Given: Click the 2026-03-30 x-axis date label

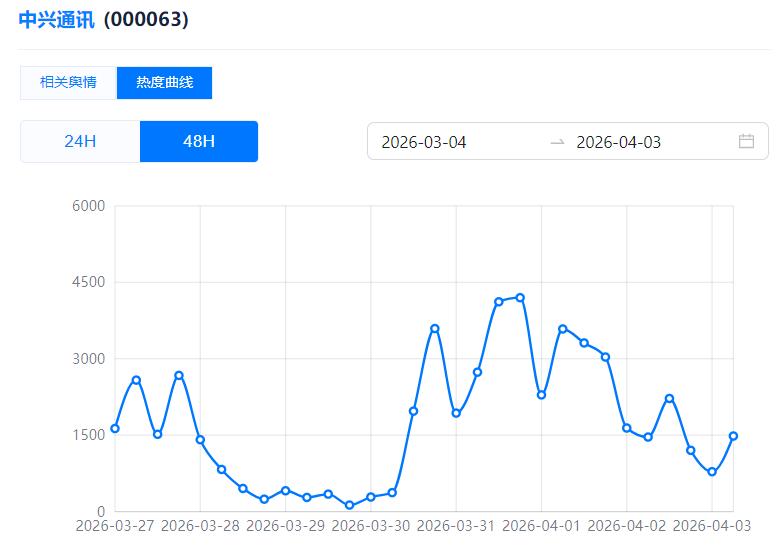Looking at the screenshot, I should (x=370, y=525).
